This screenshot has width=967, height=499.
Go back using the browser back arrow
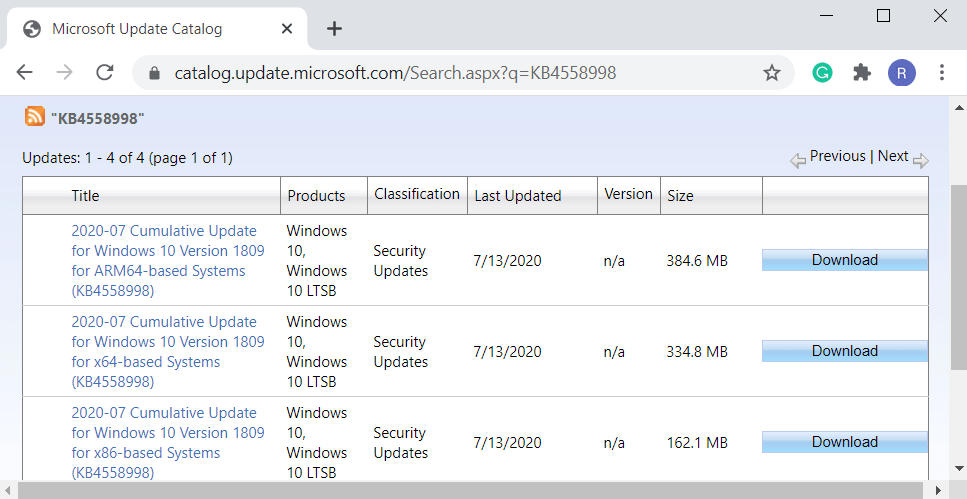(25, 73)
